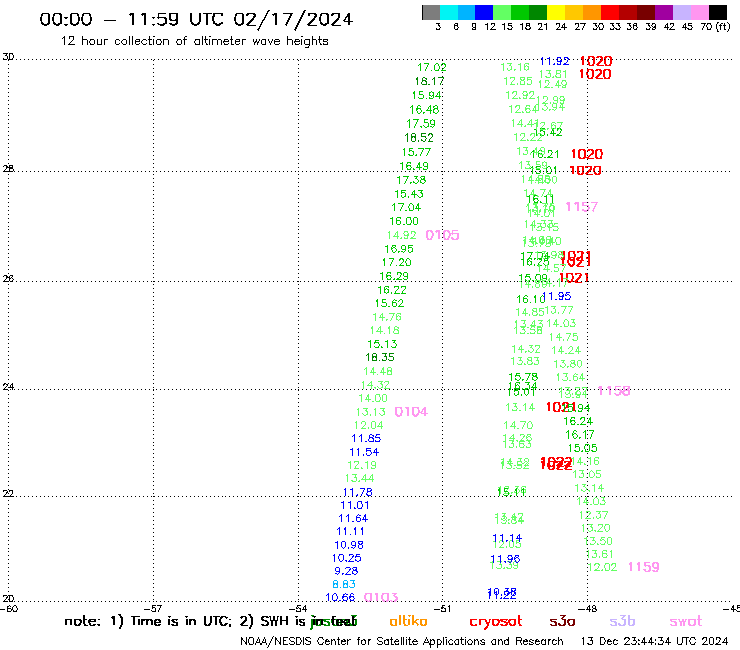Viewport: 740px width, 650px height.
Task: Click the chart title date '02/17/2024'
Action: [x=293, y=19]
